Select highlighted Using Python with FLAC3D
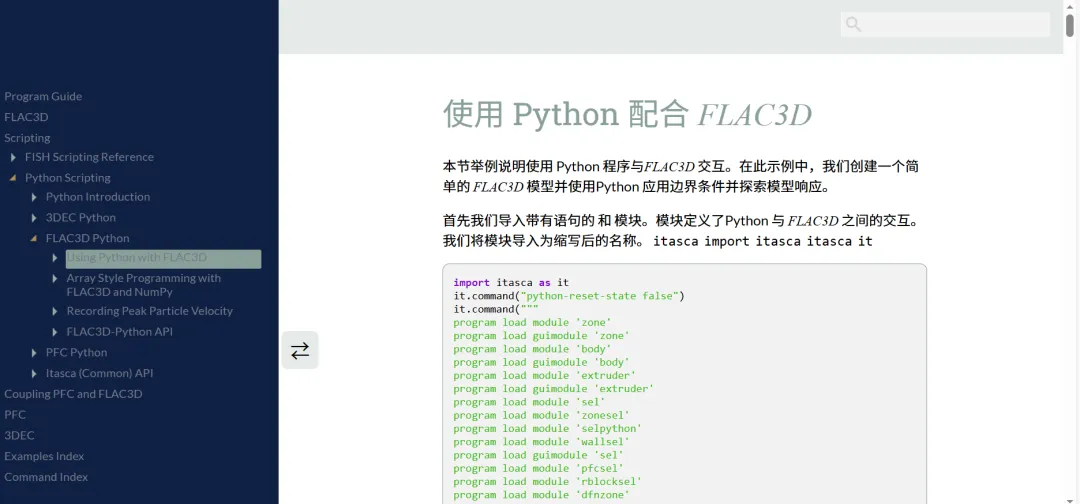Image resolution: width=1080 pixels, height=504 pixels. pyautogui.click(x=163, y=259)
